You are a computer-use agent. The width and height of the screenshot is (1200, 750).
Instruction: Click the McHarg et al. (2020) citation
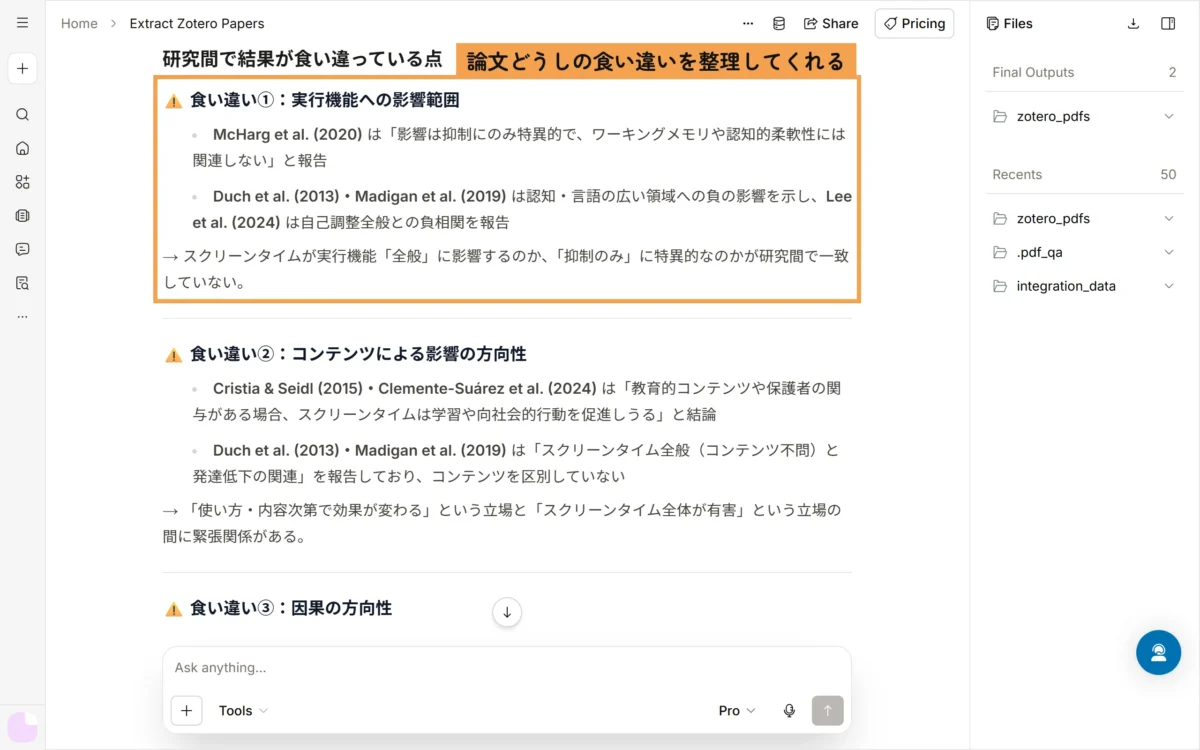[287, 134]
